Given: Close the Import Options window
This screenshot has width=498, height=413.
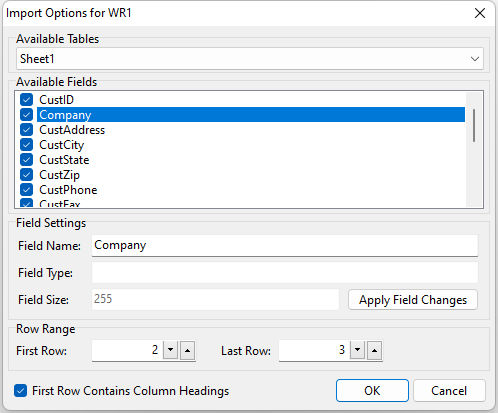Looking at the screenshot, I should click(480, 13).
